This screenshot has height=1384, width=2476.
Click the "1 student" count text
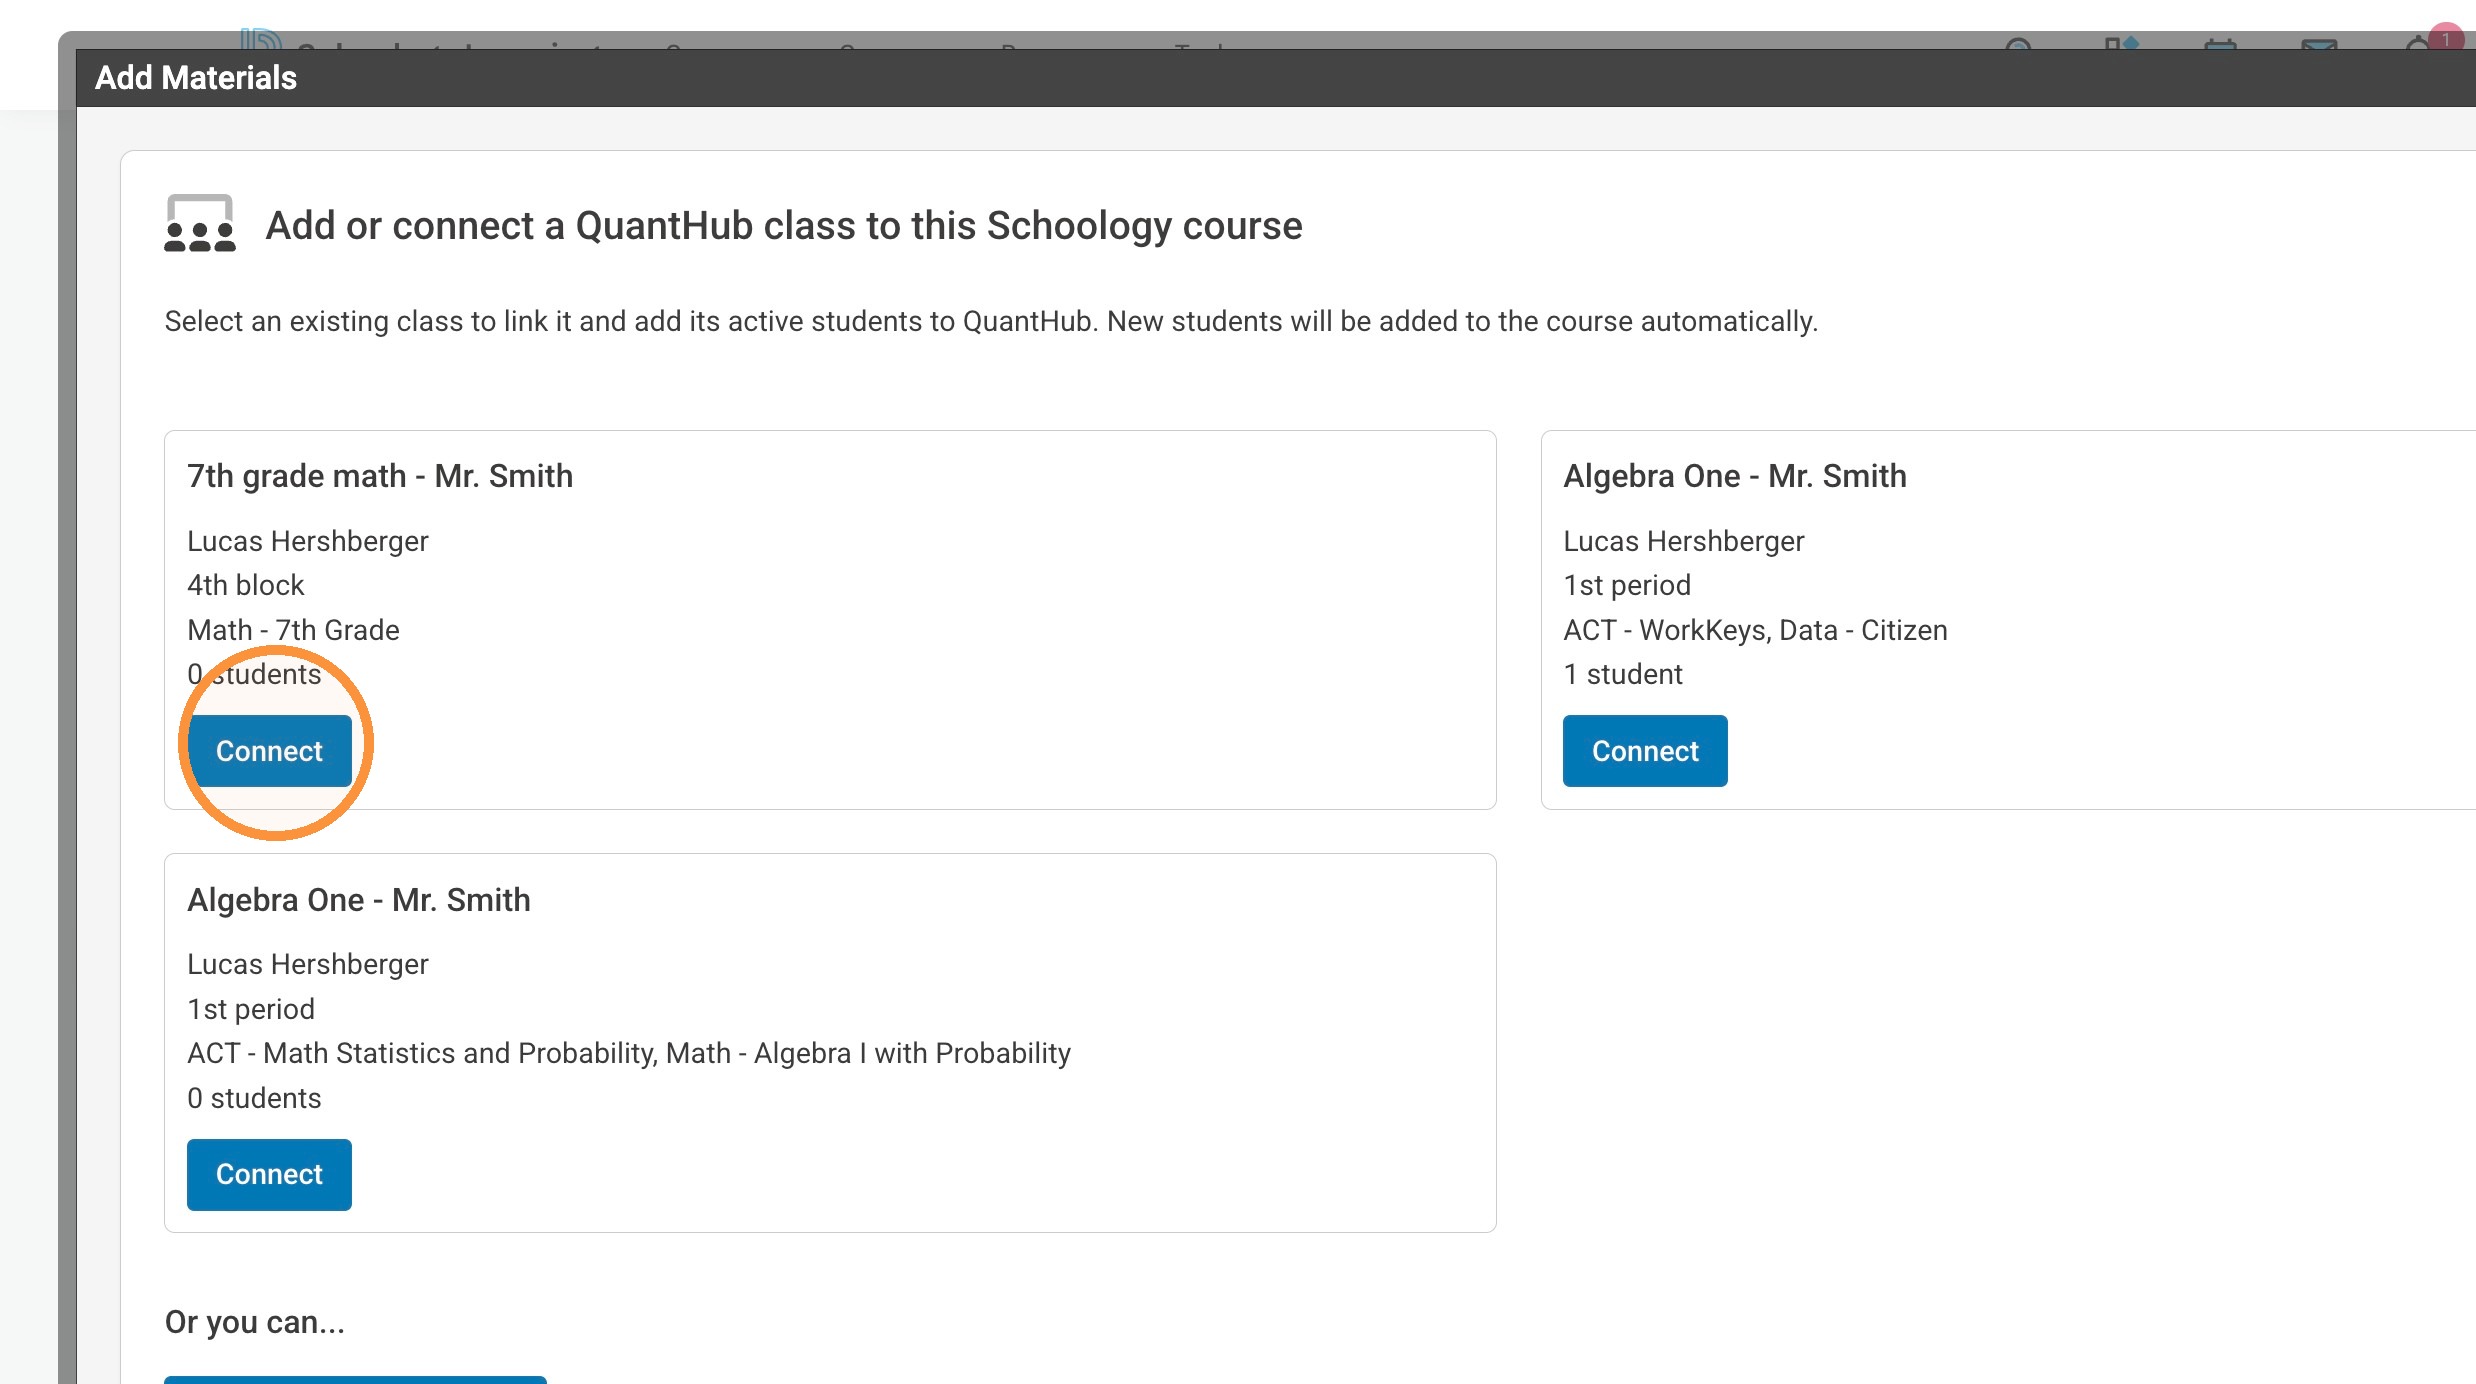coord(1622,674)
